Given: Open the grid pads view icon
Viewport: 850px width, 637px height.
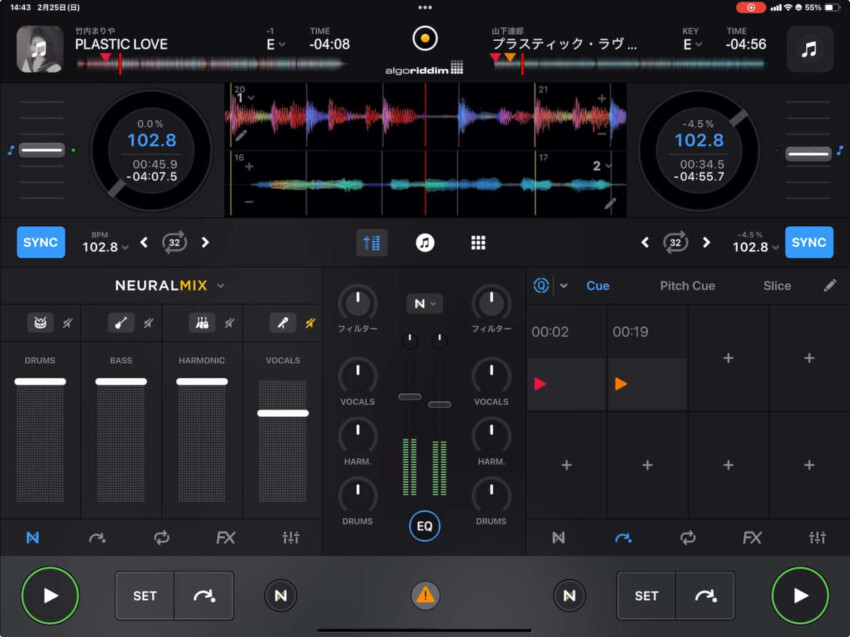Looking at the screenshot, I should pyautogui.click(x=478, y=242).
